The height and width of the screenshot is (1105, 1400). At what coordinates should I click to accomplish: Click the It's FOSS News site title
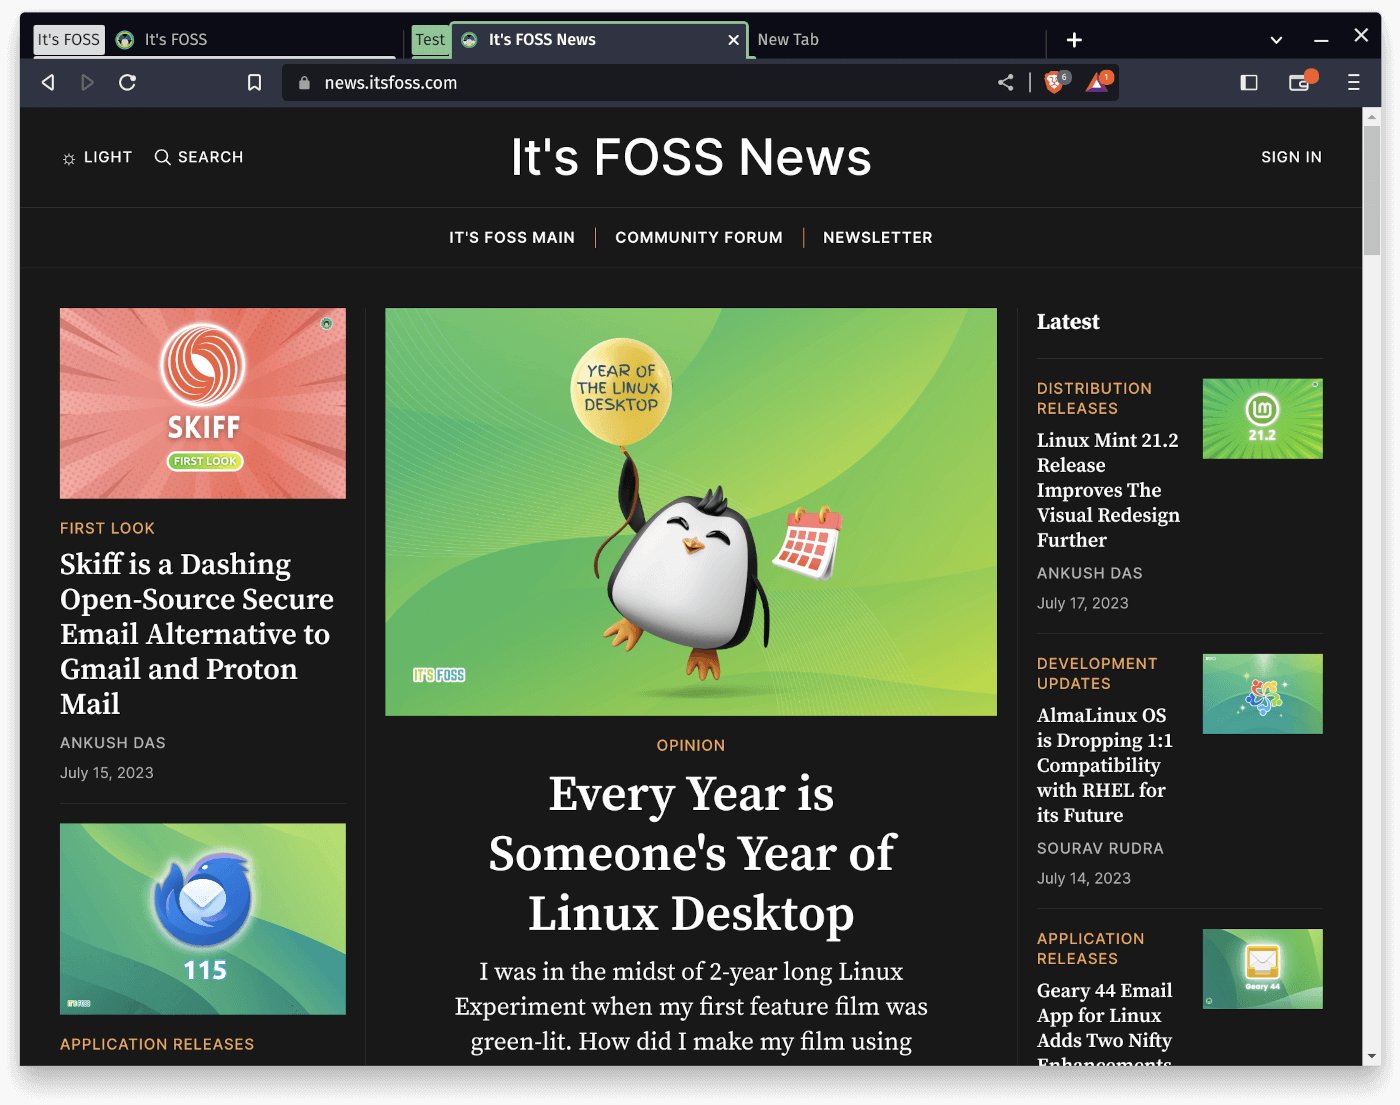691,157
